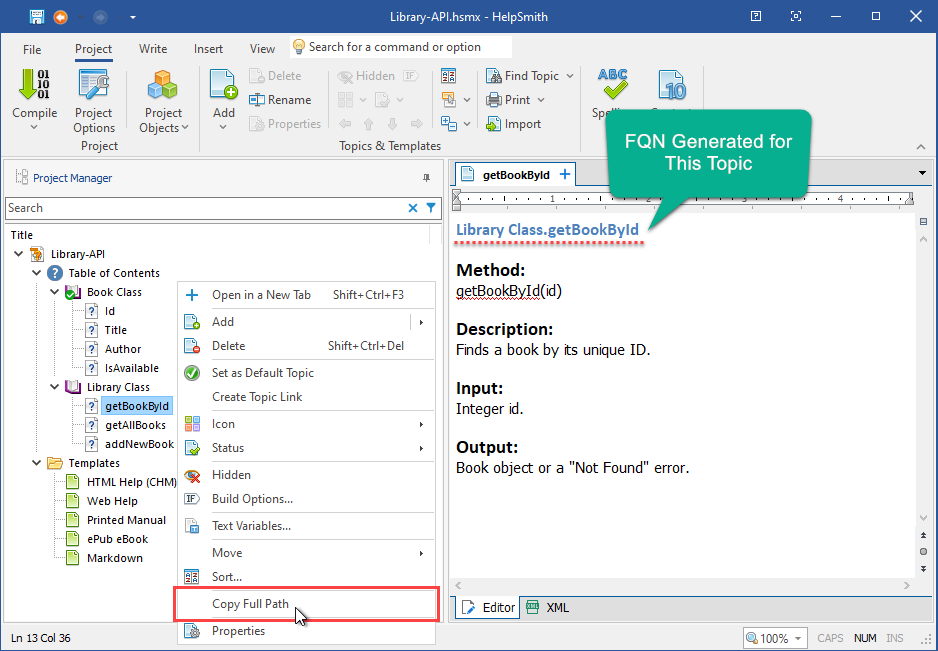Open the Icon submenu in the context menu
The height and width of the screenshot is (651, 938).
click(306, 424)
